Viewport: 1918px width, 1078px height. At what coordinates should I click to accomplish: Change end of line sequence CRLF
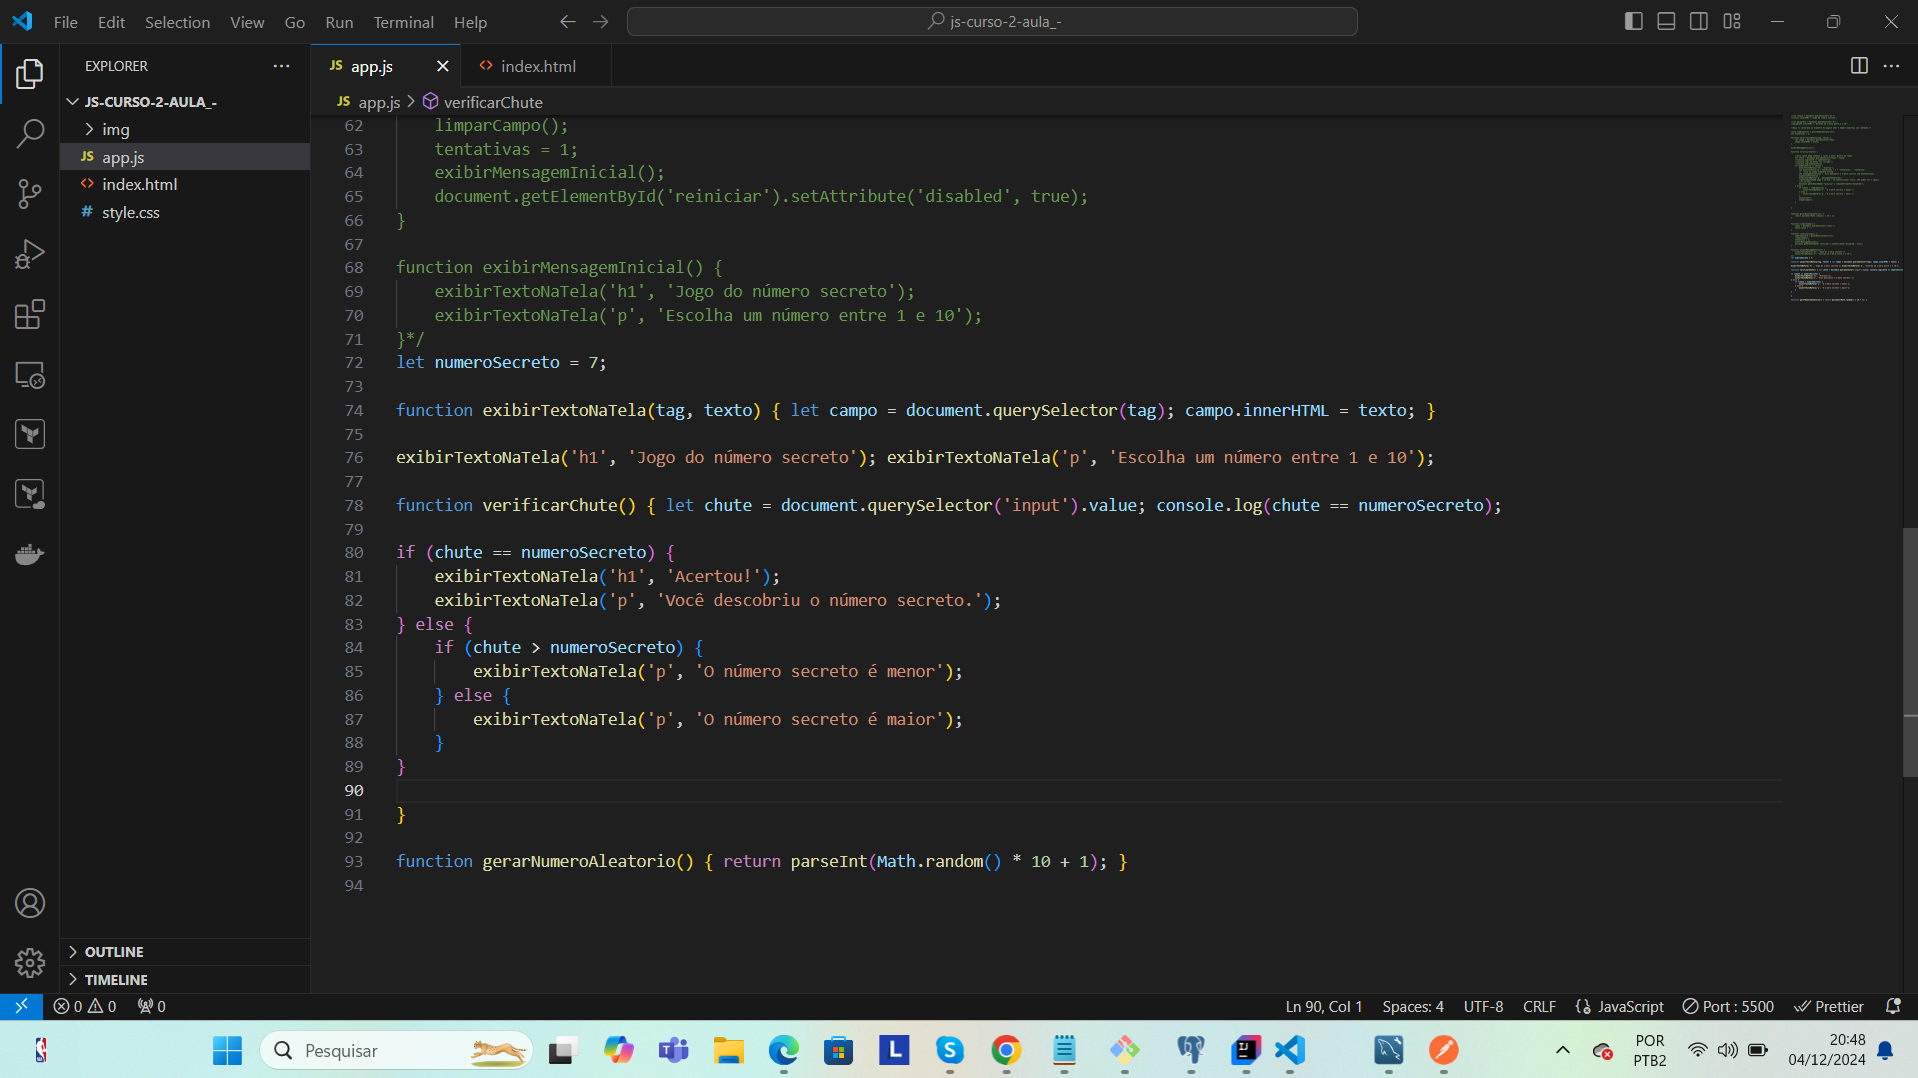pos(1539,1006)
